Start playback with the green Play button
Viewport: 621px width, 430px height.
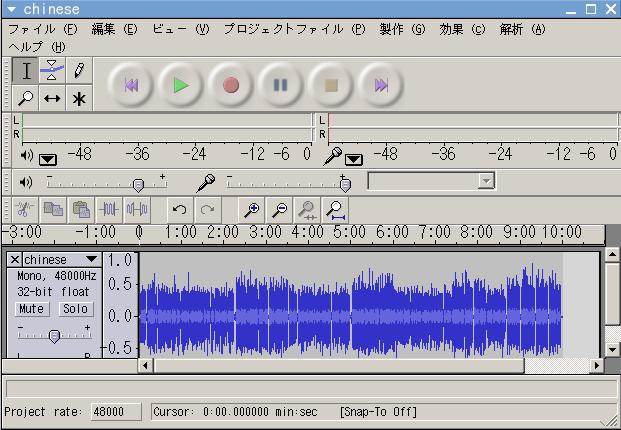181,85
